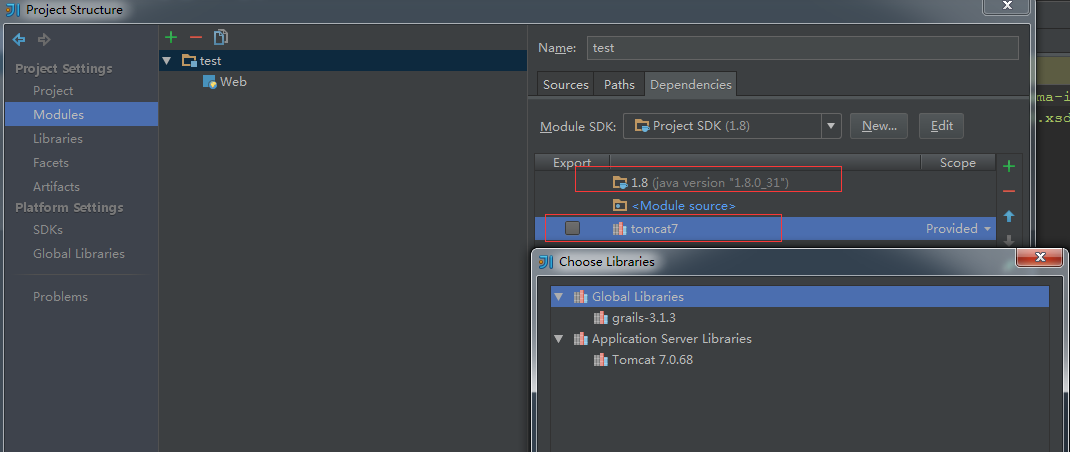Add a new module with green plus
Screen dimensions: 1070x452
pyautogui.click(x=171, y=37)
